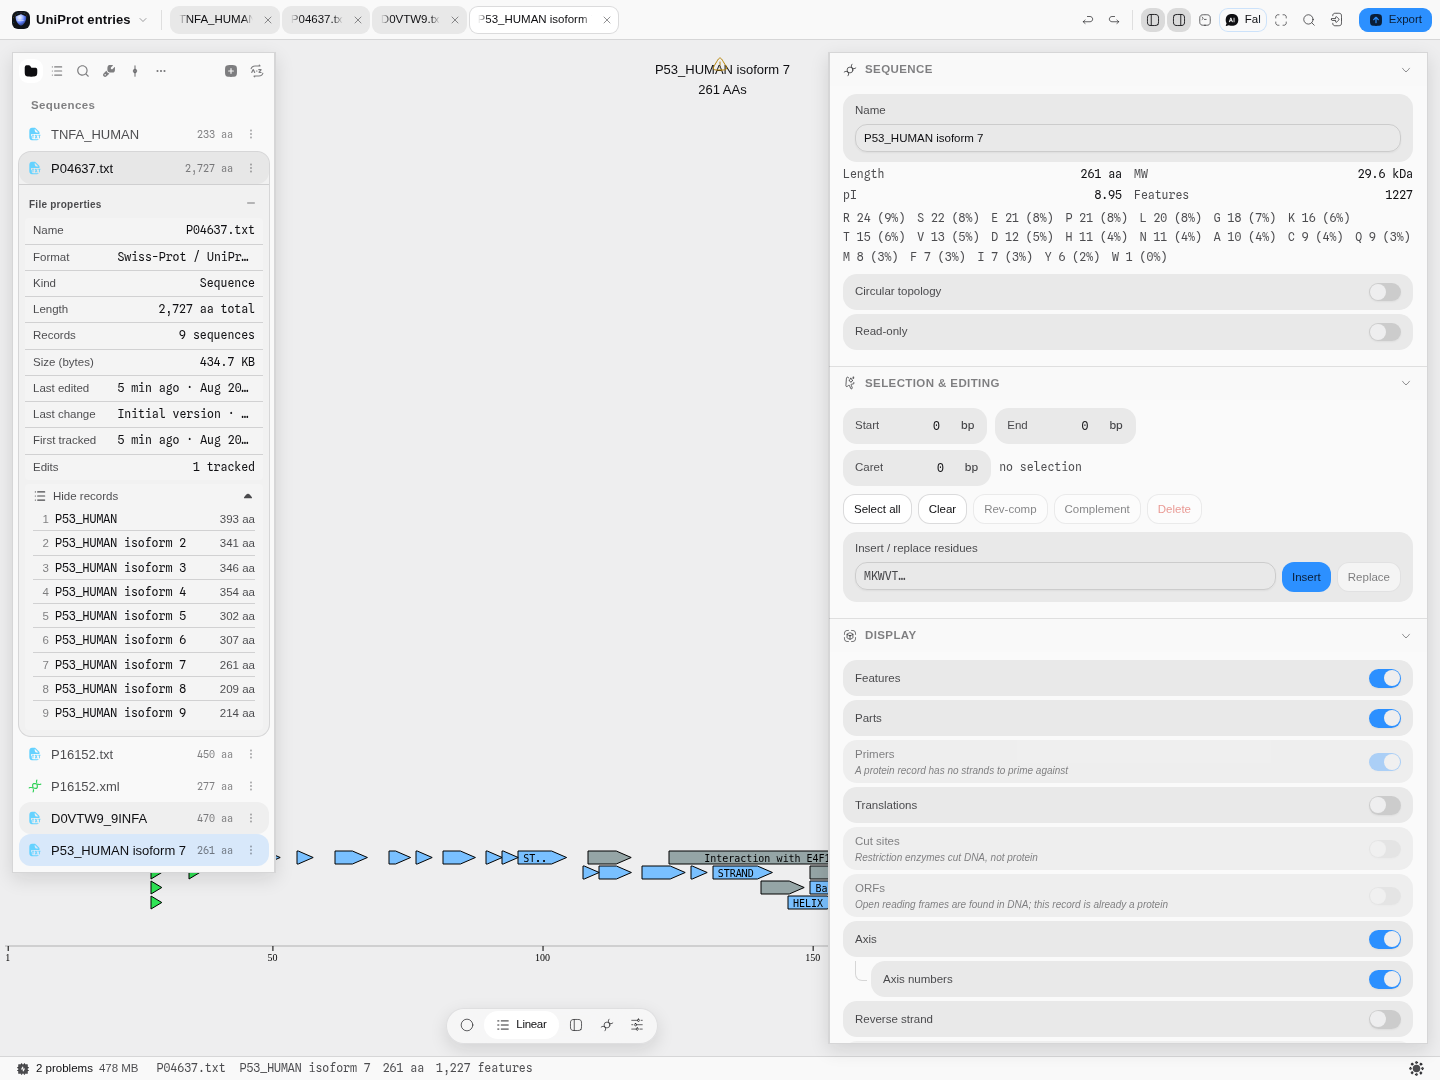The width and height of the screenshot is (1440, 1080).
Task: Click the fullscreen frame icon
Action: click(x=1281, y=20)
